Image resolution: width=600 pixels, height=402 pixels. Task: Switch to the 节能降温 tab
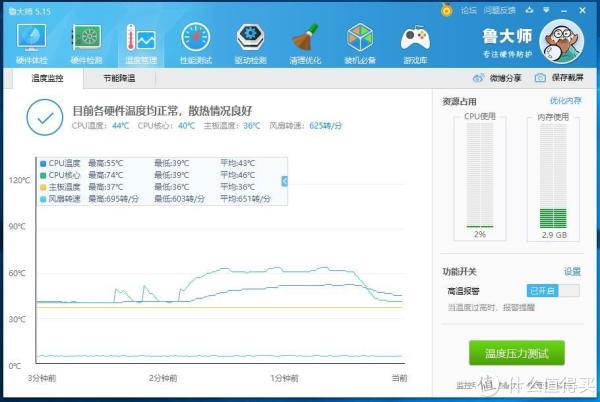point(119,78)
